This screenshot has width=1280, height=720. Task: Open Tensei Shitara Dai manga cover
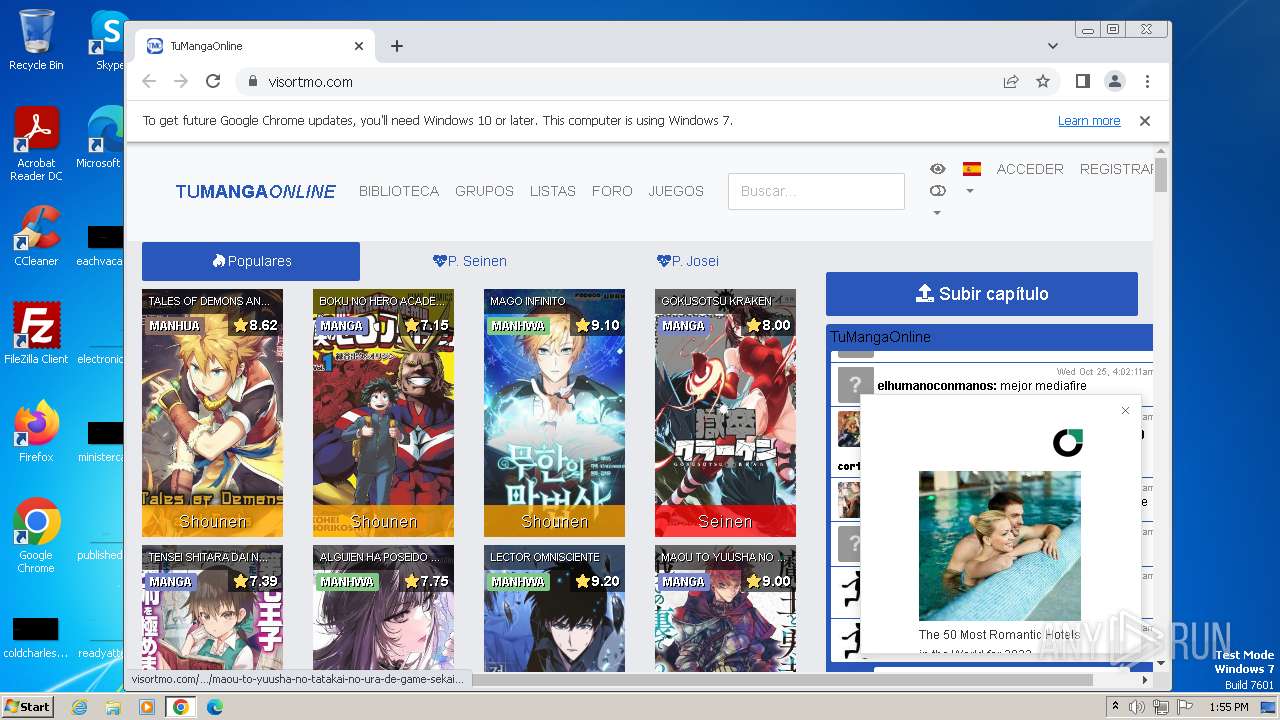[x=212, y=608]
